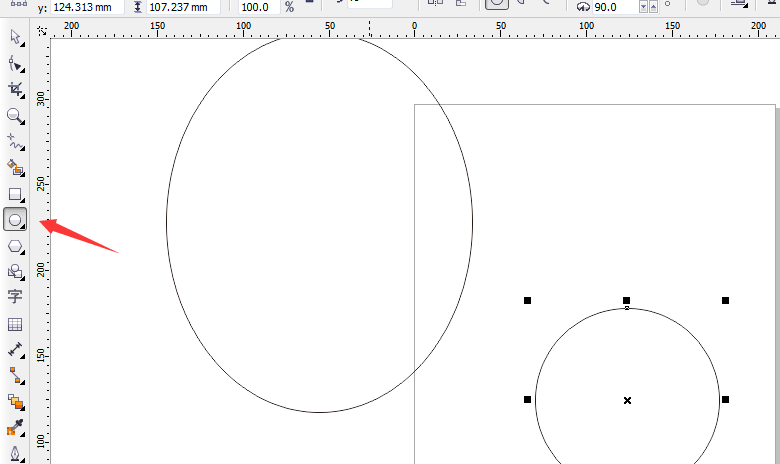Select the Outline Pen tool
Image resolution: width=780 pixels, height=464 pixels.
coord(15,454)
